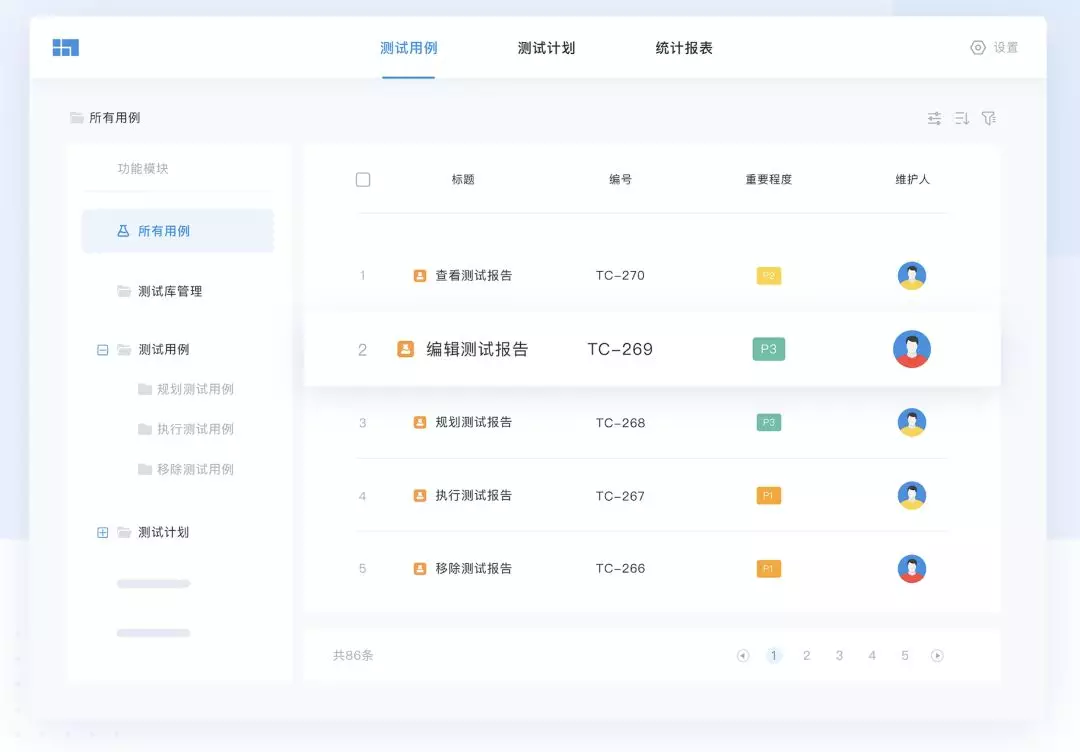The height and width of the screenshot is (752, 1080).
Task: Click the folder icon for 测试库管理
Action: coord(124,291)
